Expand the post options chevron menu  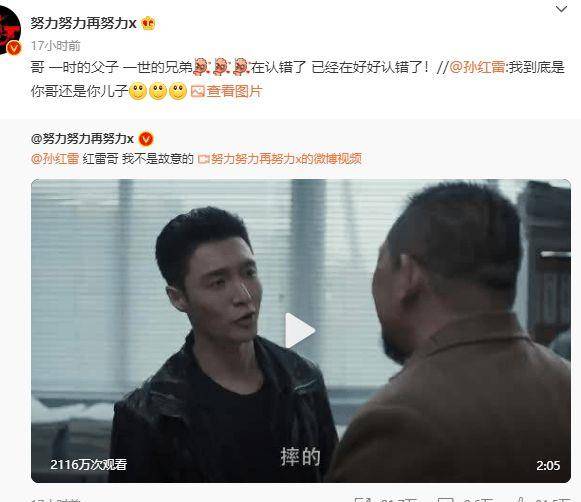561,9
